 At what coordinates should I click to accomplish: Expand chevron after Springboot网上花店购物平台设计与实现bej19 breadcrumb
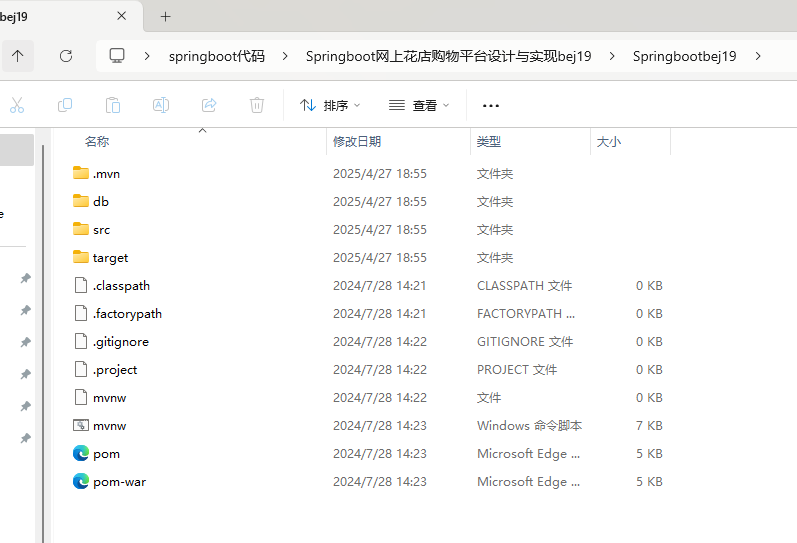(612, 56)
